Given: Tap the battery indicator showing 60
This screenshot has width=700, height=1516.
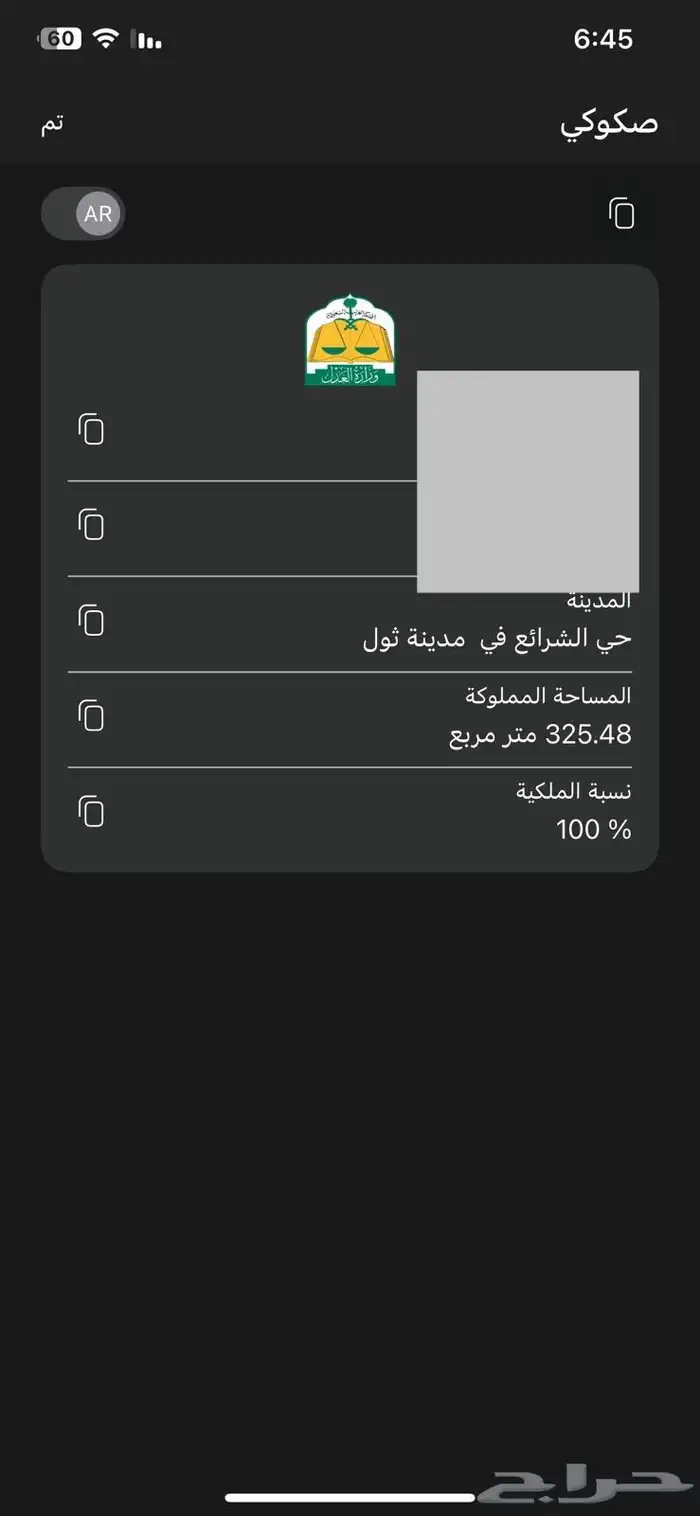Looking at the screenshot, I should pos(60,39).
